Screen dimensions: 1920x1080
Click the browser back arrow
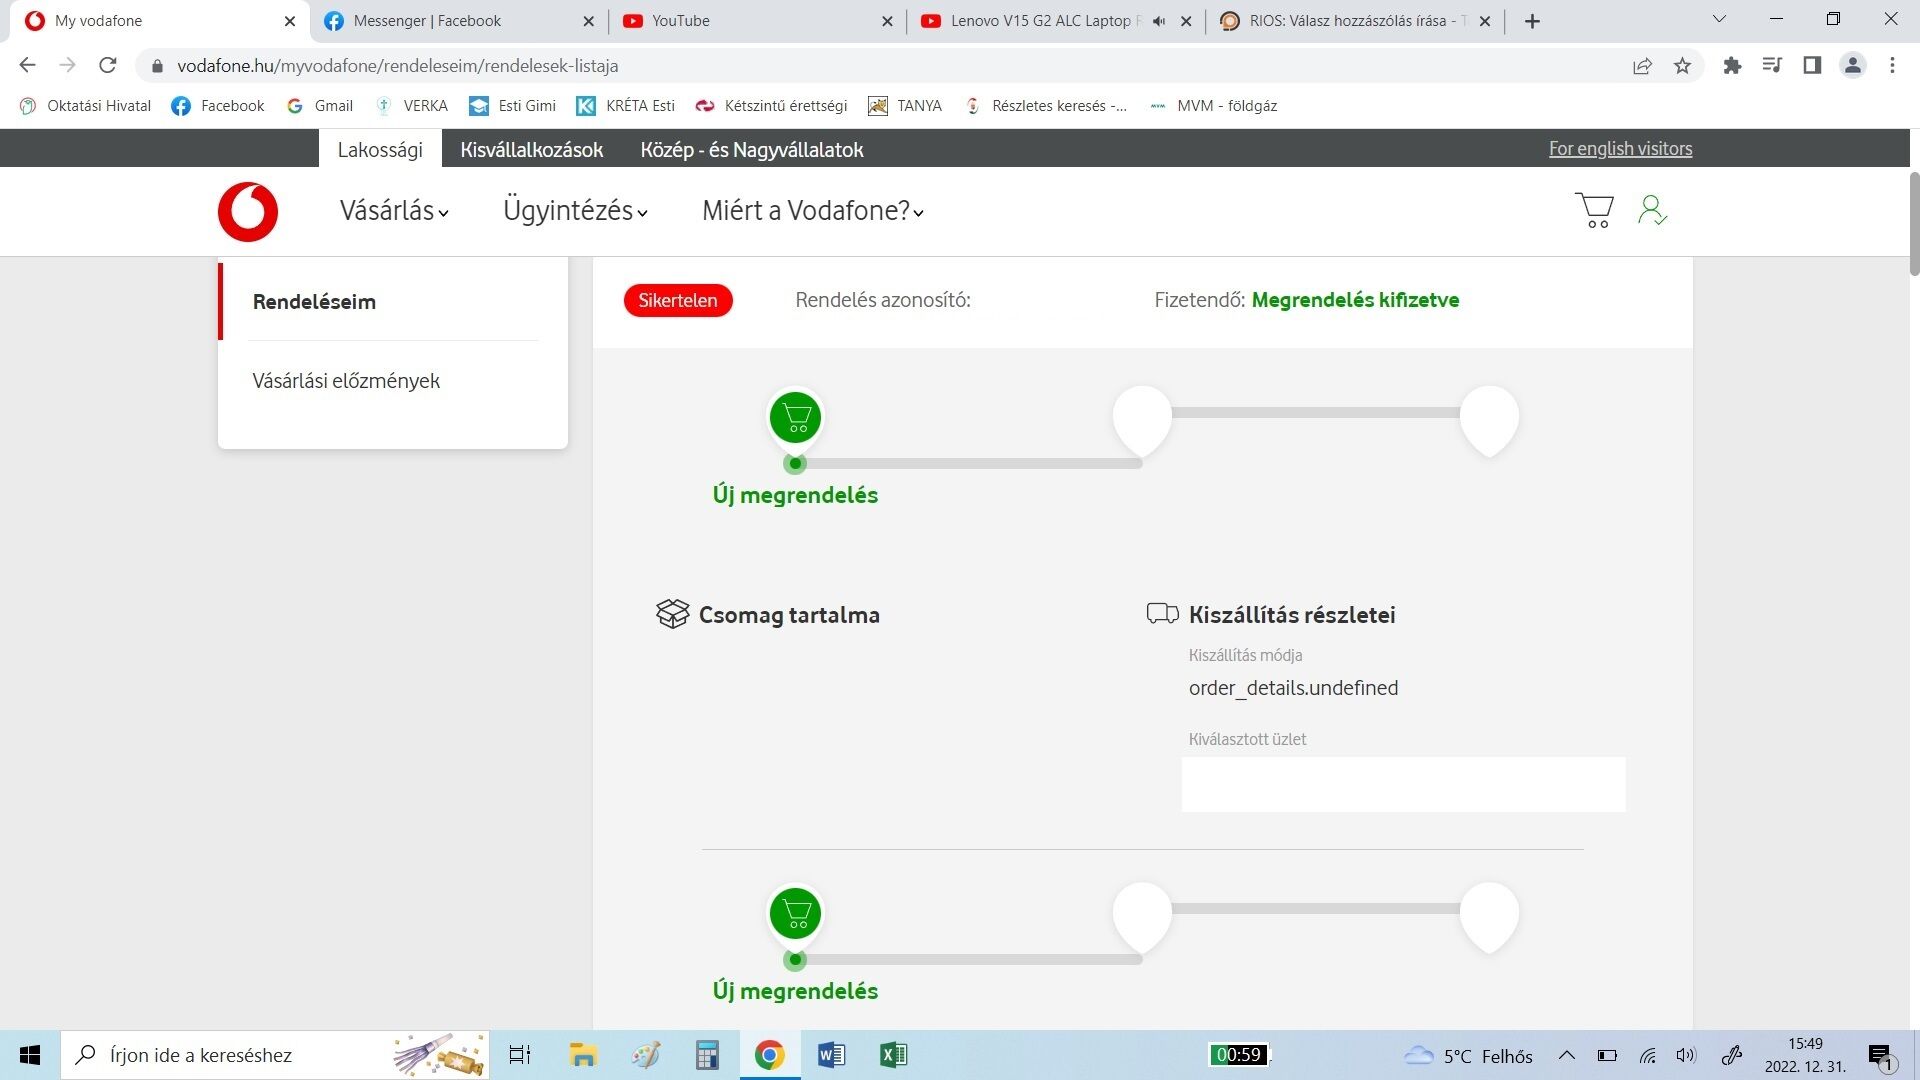pos(27,65)
